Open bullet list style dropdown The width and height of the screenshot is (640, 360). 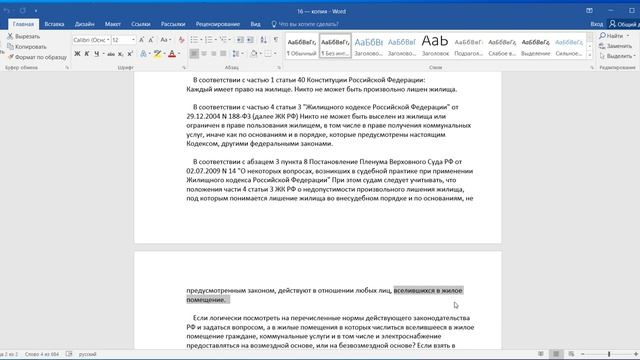pos(201,40)
